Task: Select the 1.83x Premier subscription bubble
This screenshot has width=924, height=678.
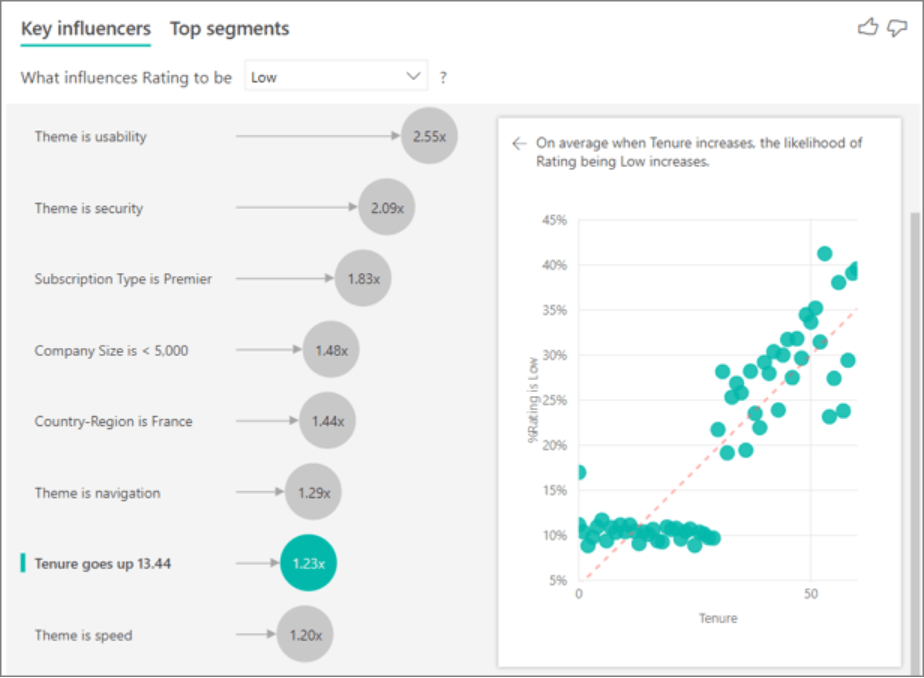Action: 363,278
